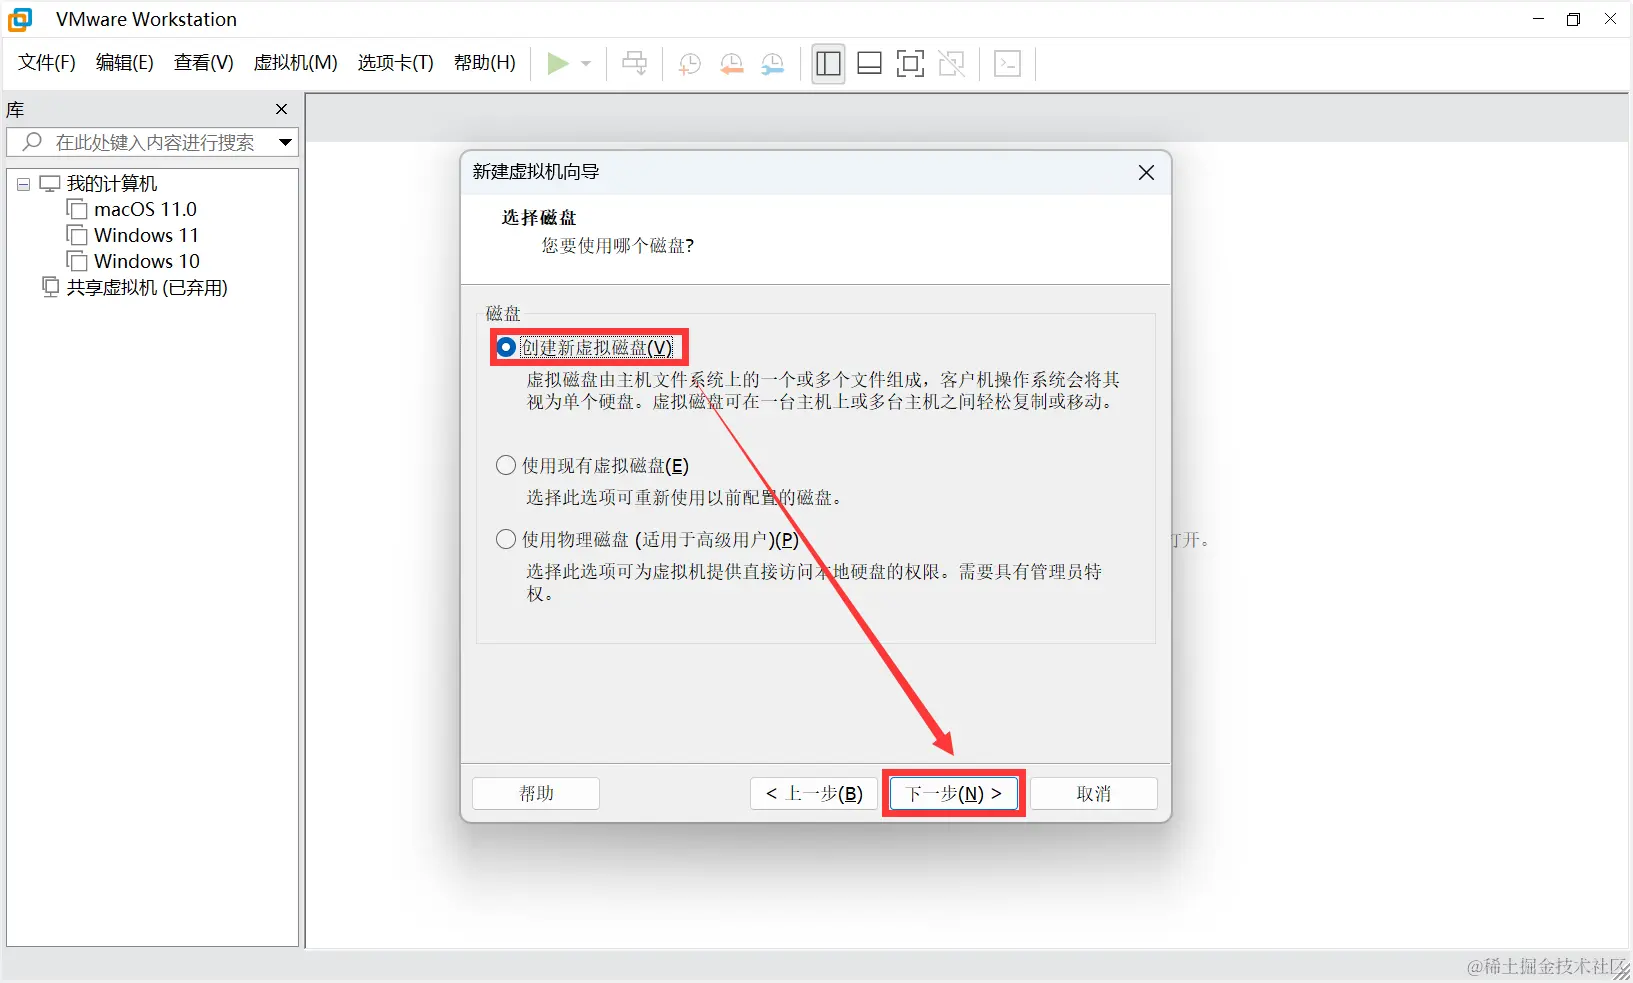This screenshot has height=983, width=1633.
Task: Select the macOS 11.0 virtual machine
Action: (145, 209)
